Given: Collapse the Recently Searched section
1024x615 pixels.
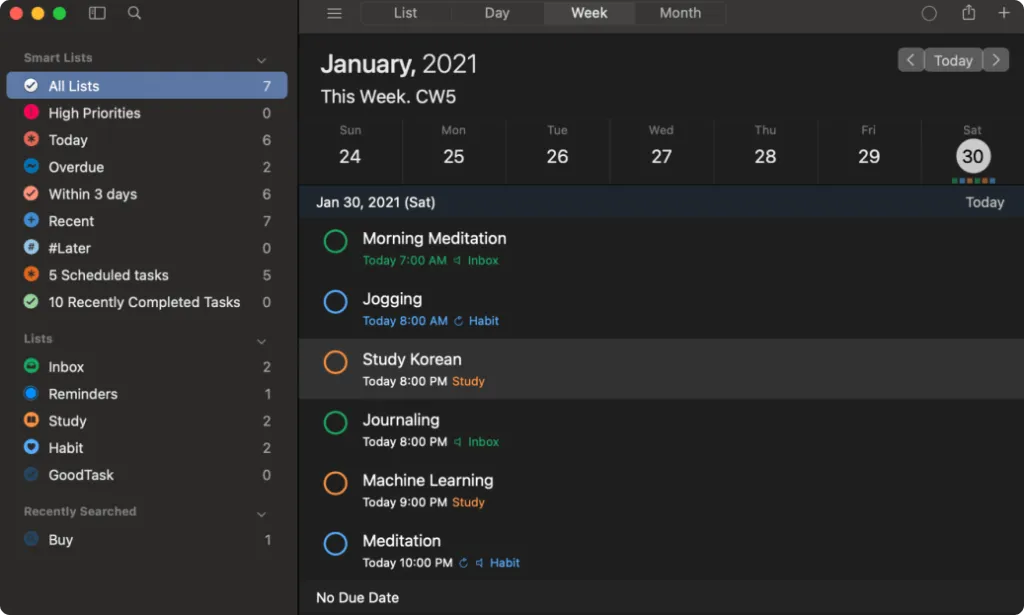Looking at the screenshot, I should [261, 512].
